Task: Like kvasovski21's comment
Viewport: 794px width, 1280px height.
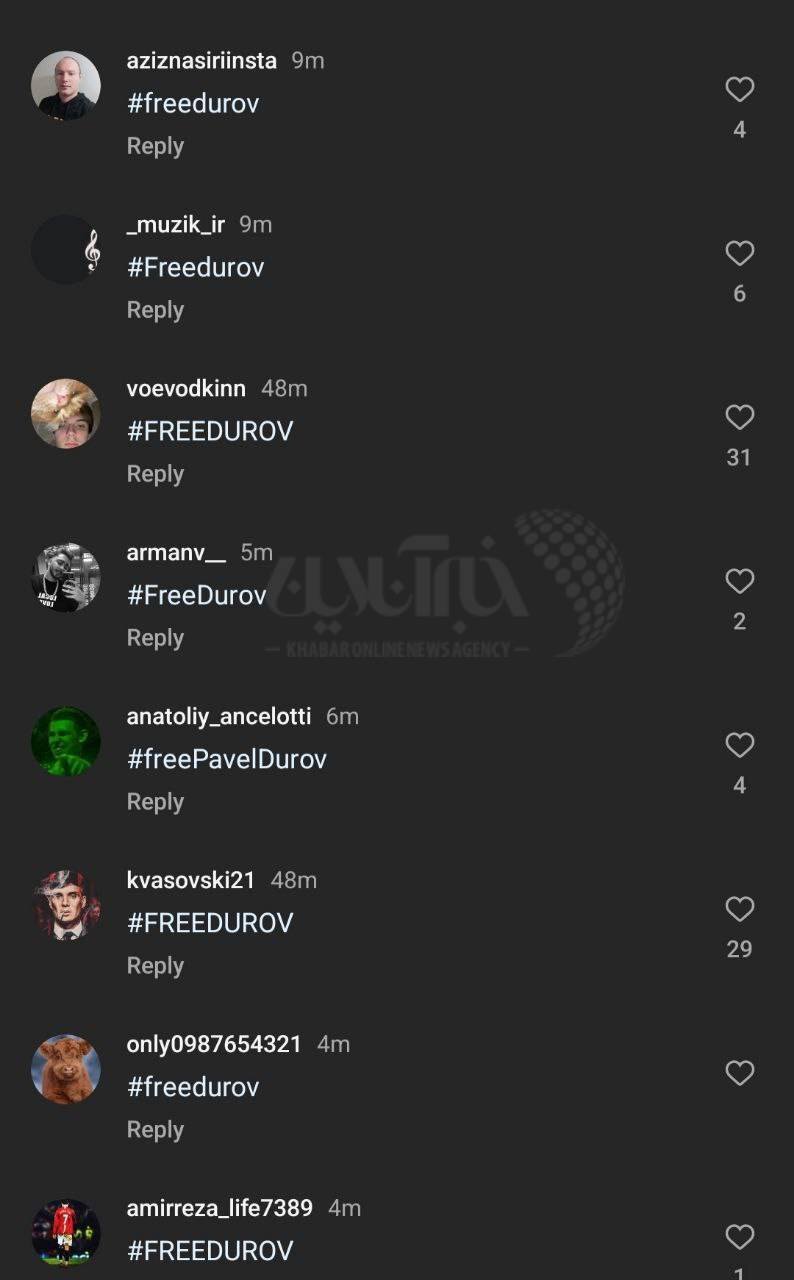Action: click(739, 910)
